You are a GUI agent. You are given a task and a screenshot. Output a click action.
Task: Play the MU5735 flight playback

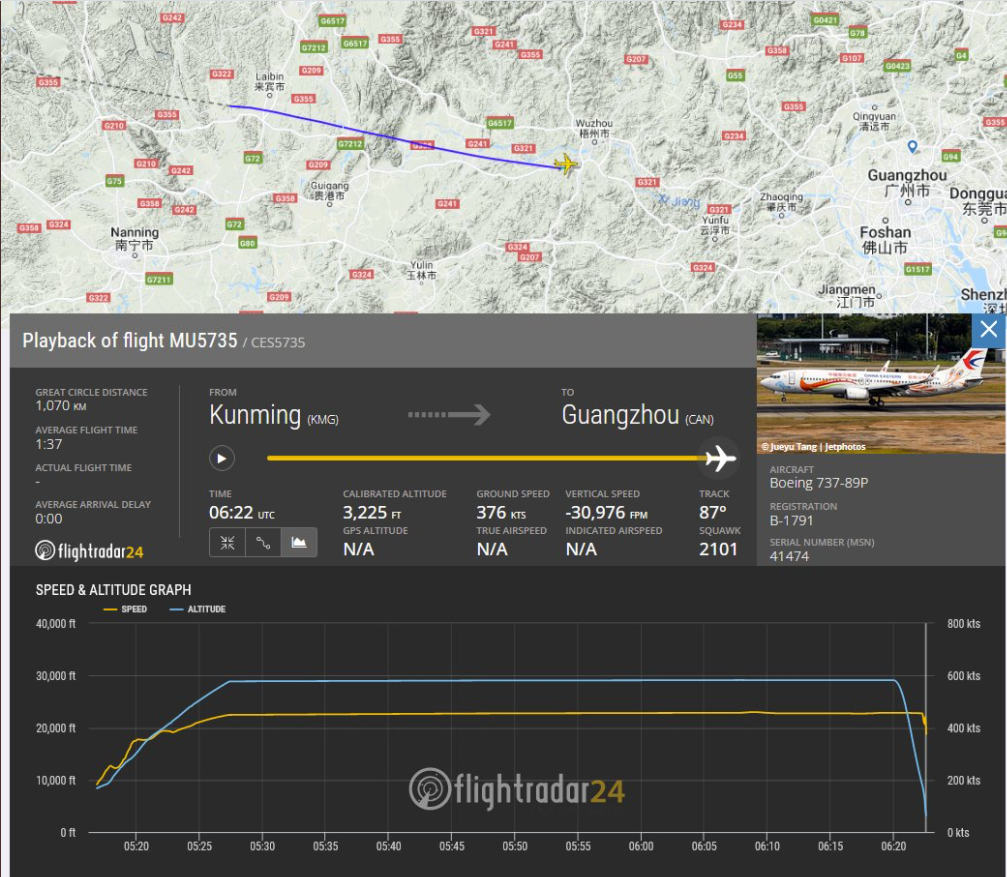tap(222, 458)
